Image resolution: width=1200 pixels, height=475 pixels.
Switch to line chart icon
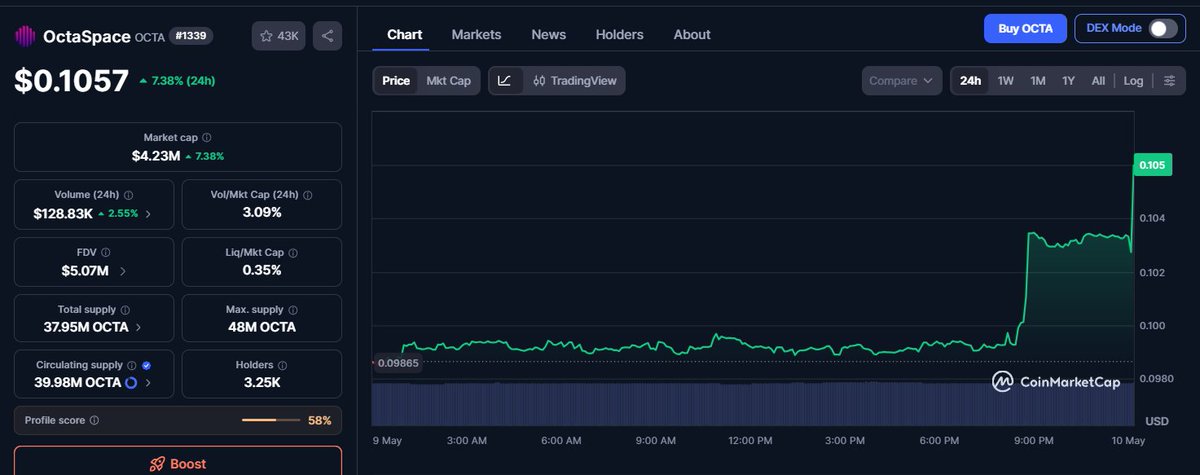point(505,81)
